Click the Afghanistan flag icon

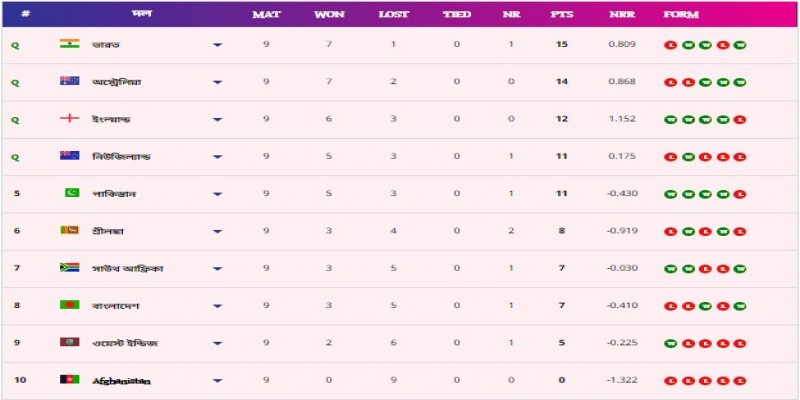[69, 380]
